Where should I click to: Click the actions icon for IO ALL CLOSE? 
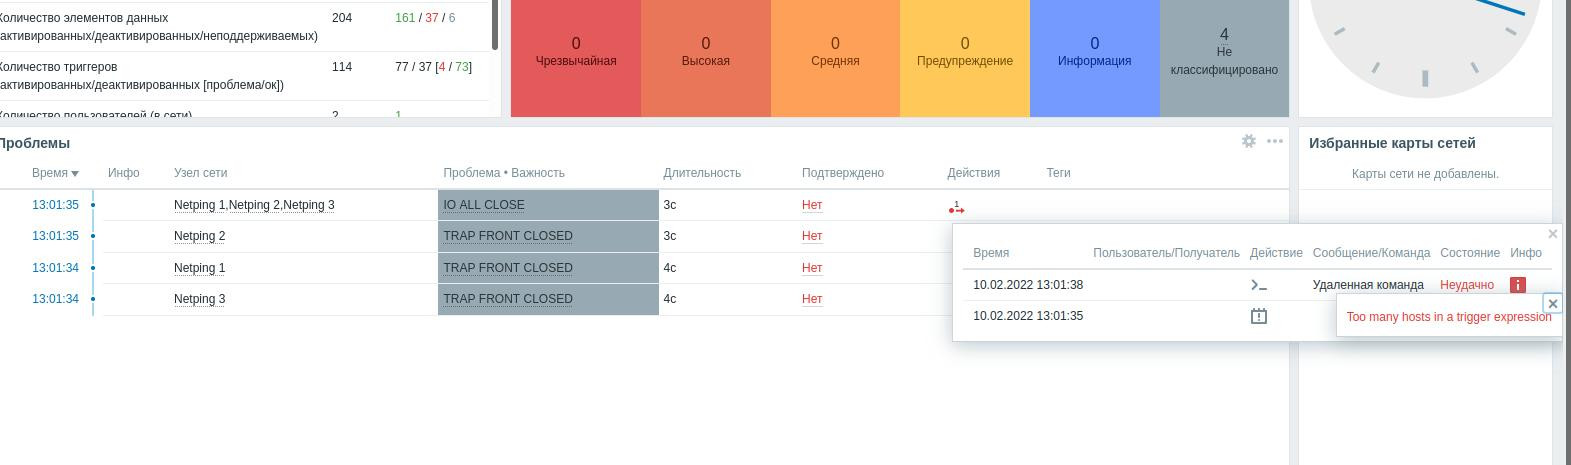pyautogui.click(x=956, y=207)
